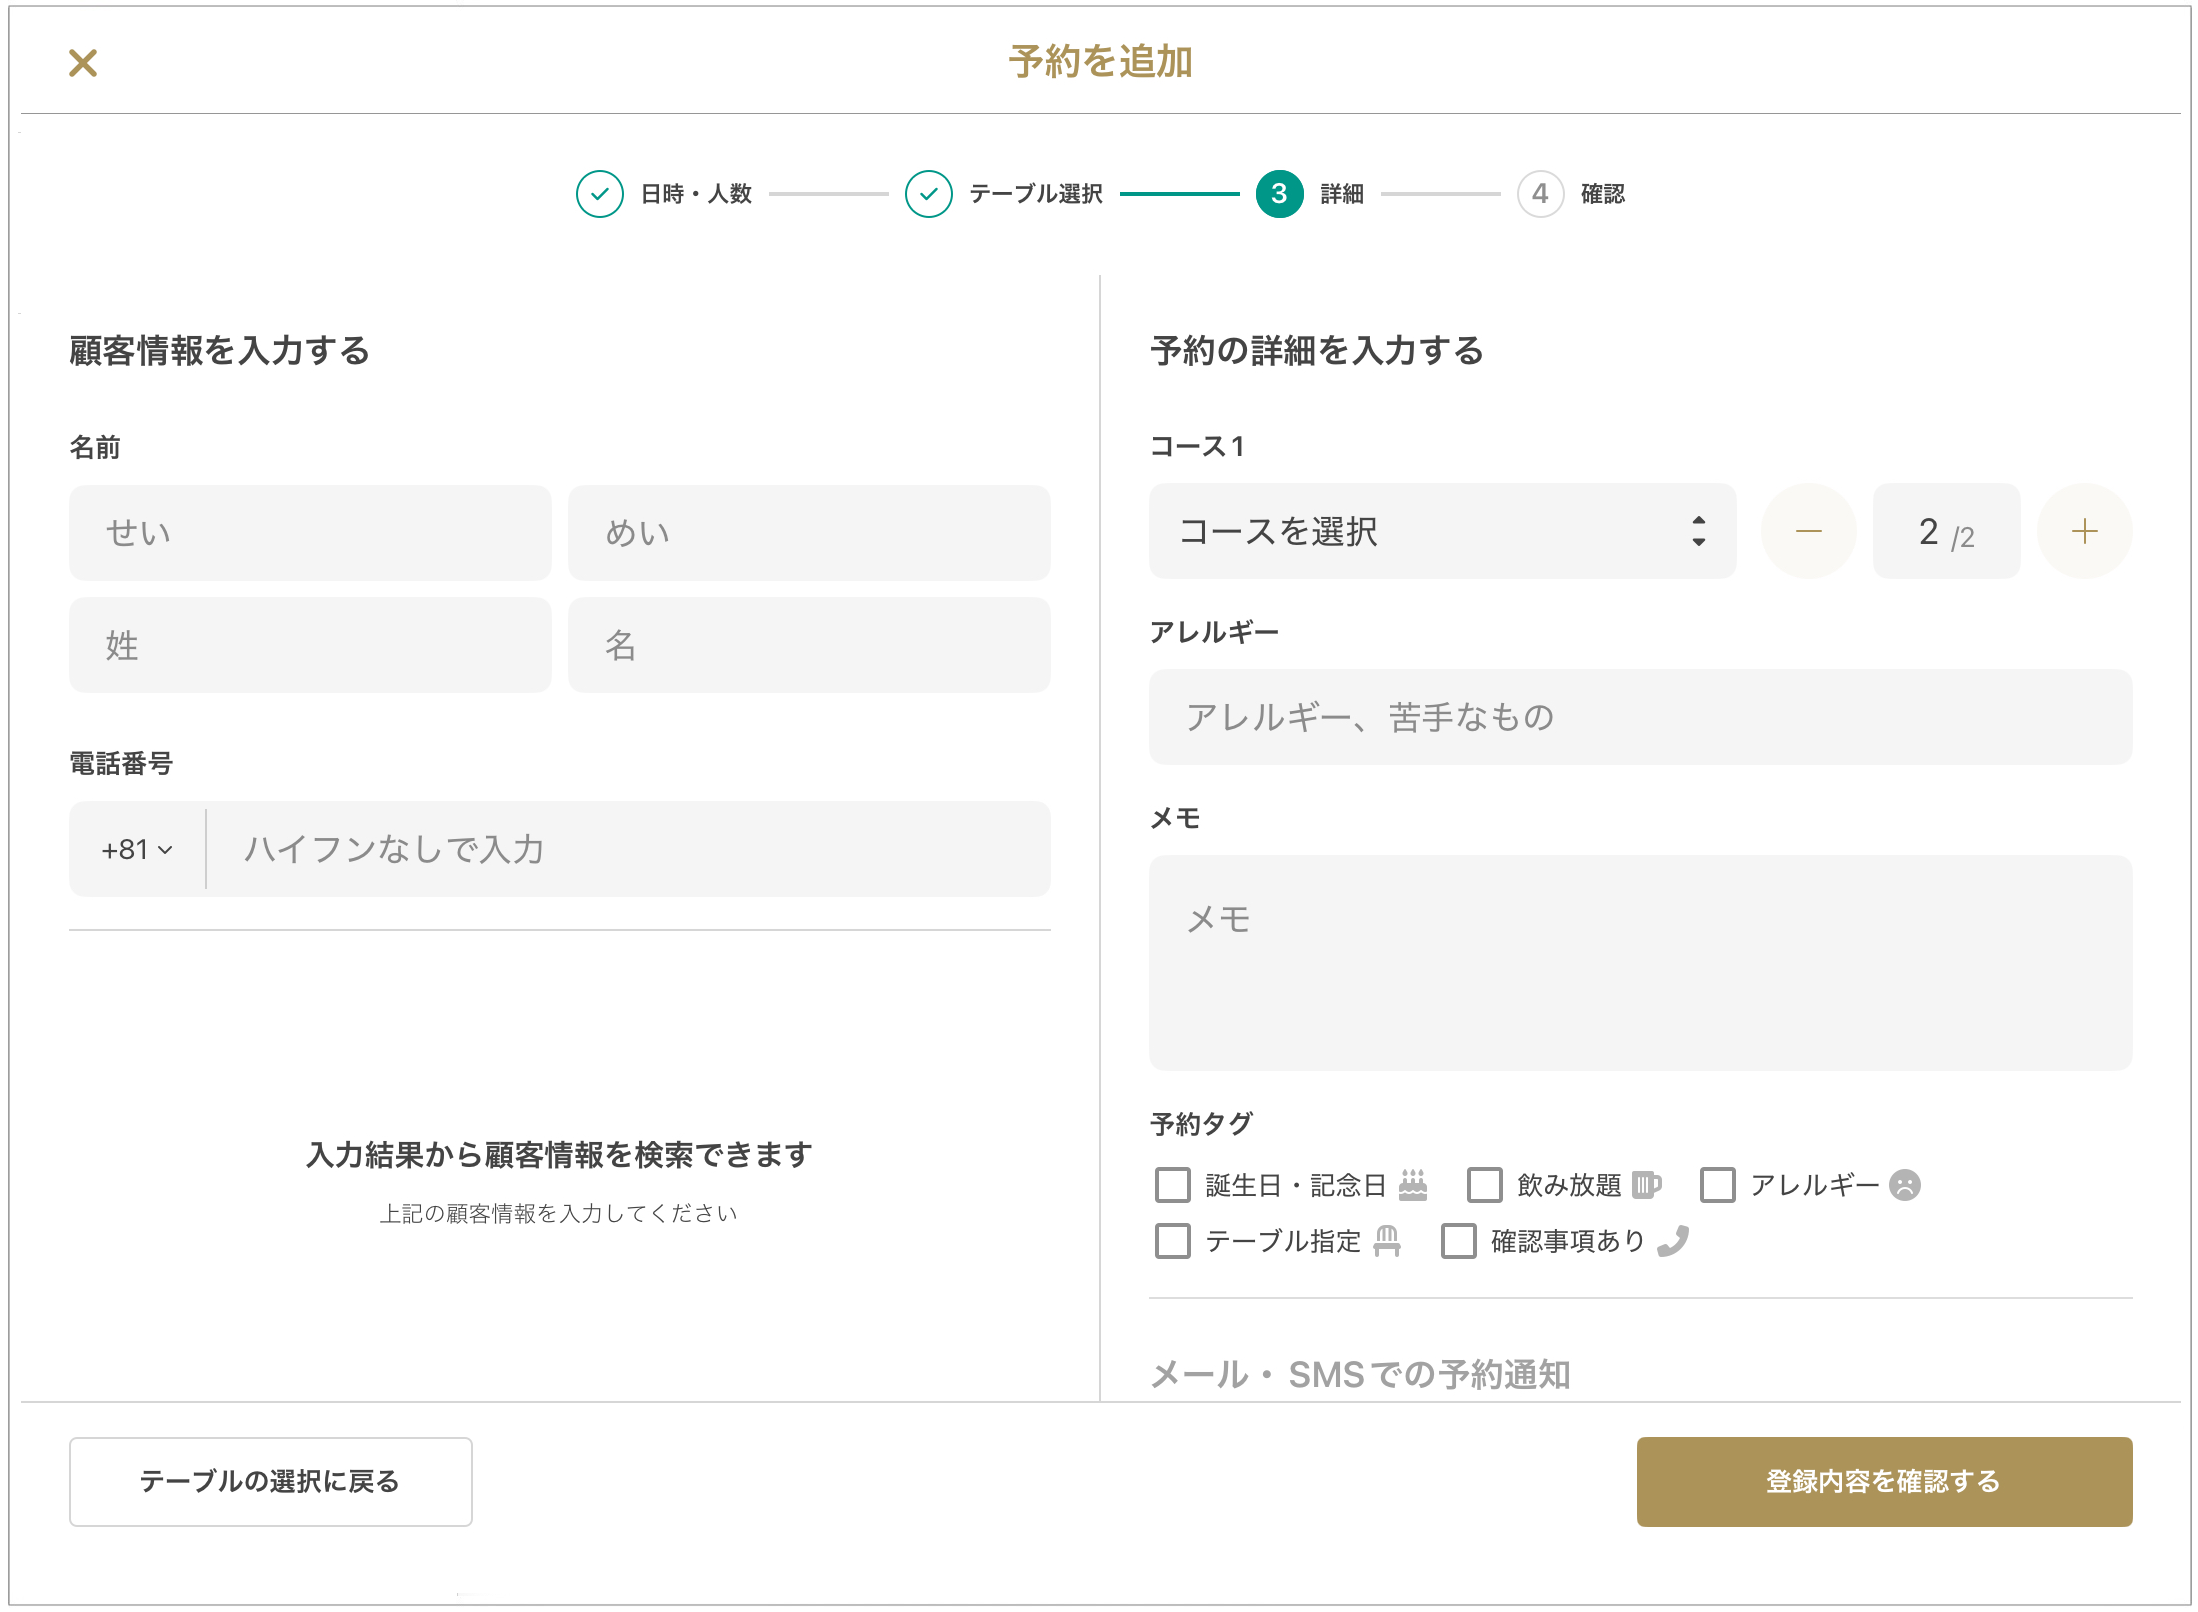Image resolution: width=2198 pixels, height=1612 pixels.
Task: Click the completed 日時・人数 step checkmark
Action: click(600, 194)
